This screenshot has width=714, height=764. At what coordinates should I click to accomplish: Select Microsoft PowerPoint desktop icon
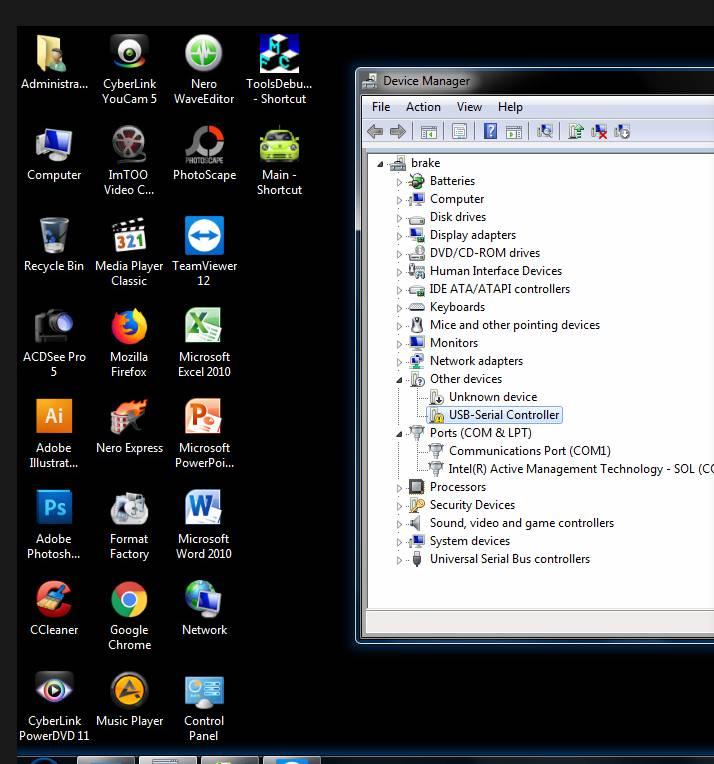[x=204, y=434]
